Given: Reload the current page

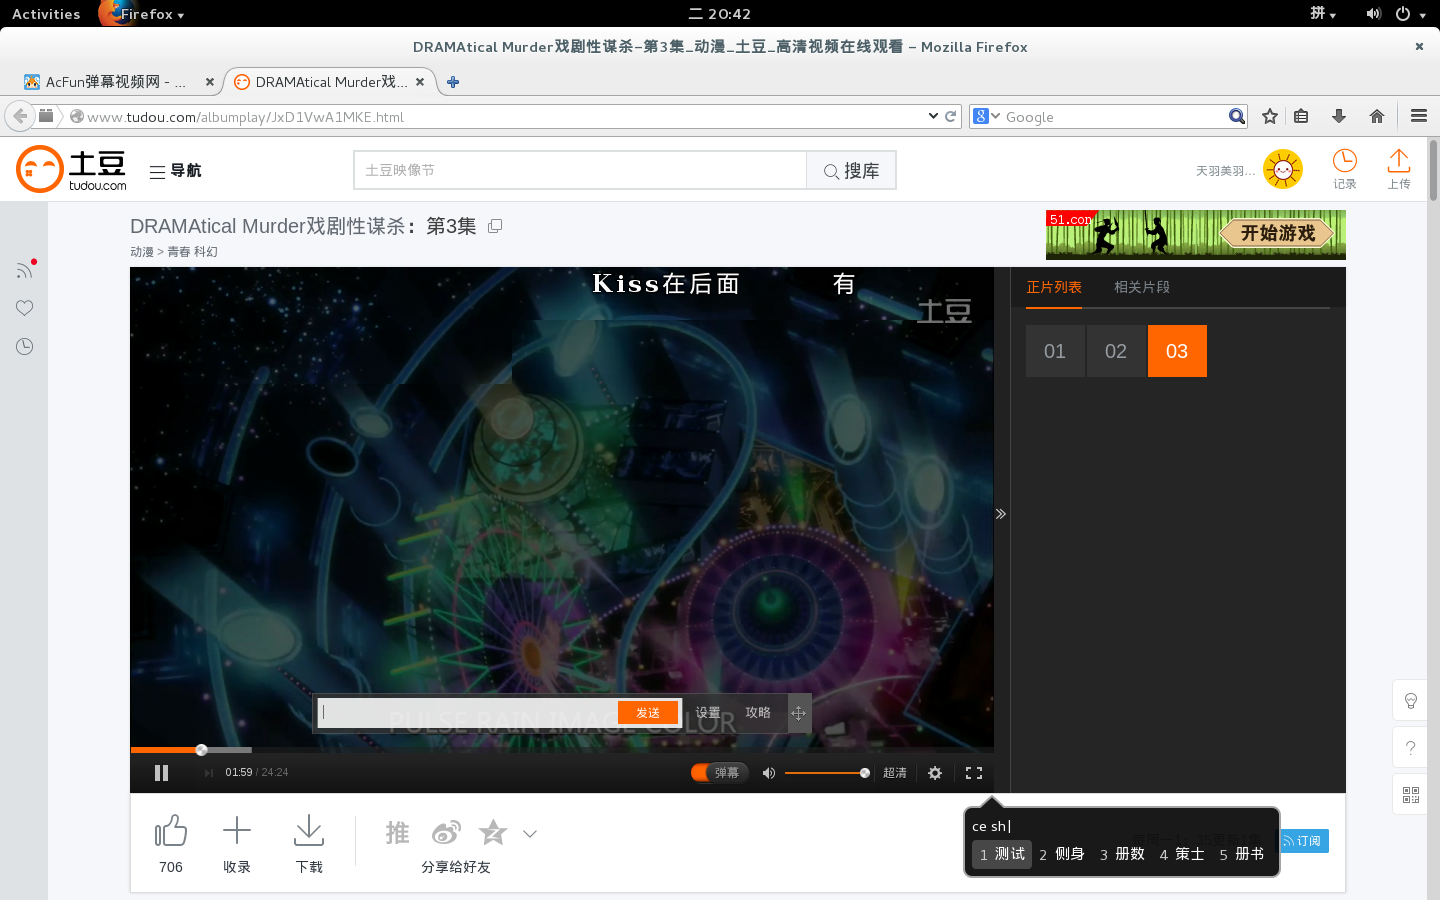Looking at the screenshot, I should [x=951, y=116].
